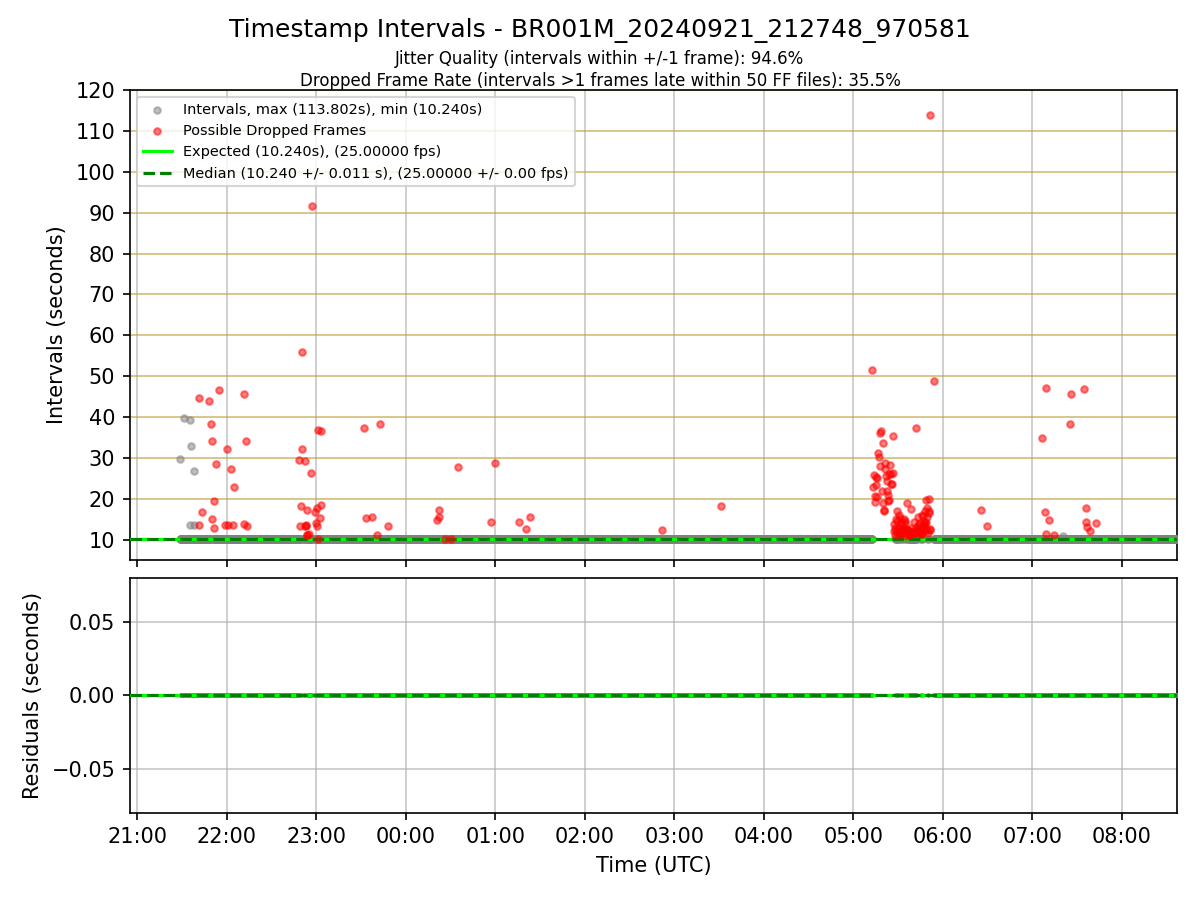The image size is (1200, 900).
Task: Select legend entry 'Possible Dropped Frames'
Action: (274, 130)
